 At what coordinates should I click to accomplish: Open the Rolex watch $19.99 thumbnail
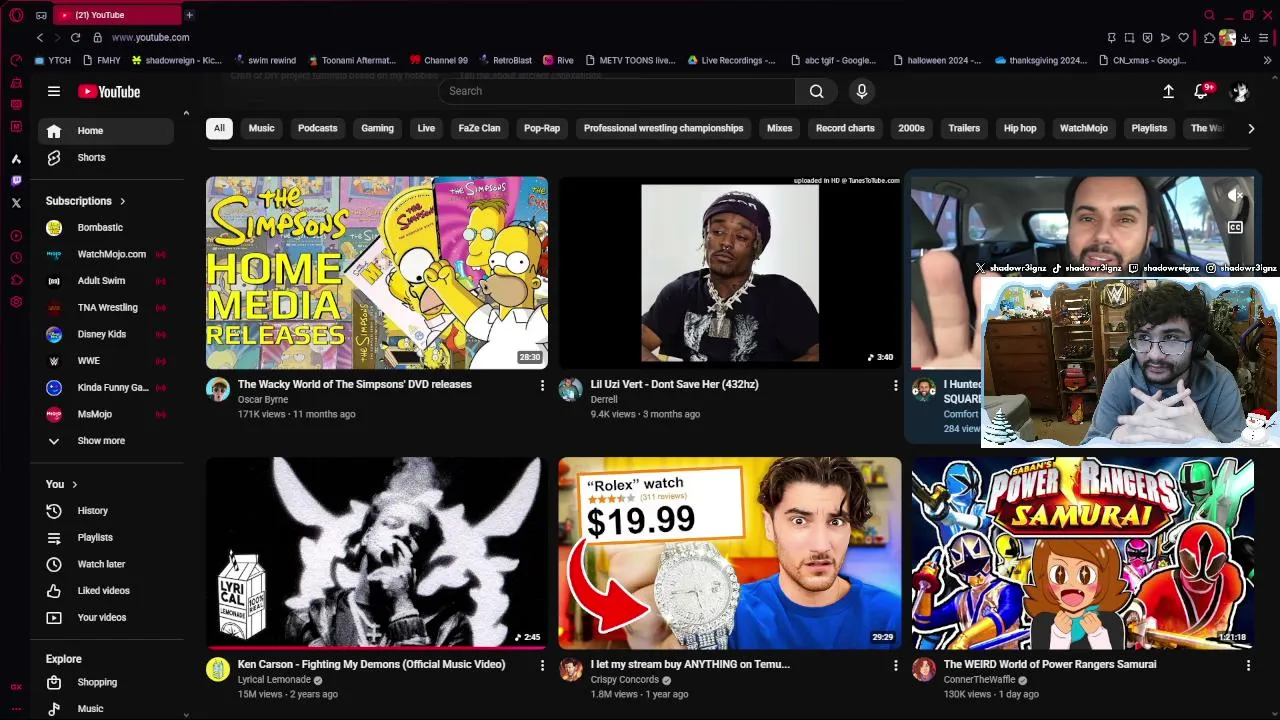coord(730,553)
